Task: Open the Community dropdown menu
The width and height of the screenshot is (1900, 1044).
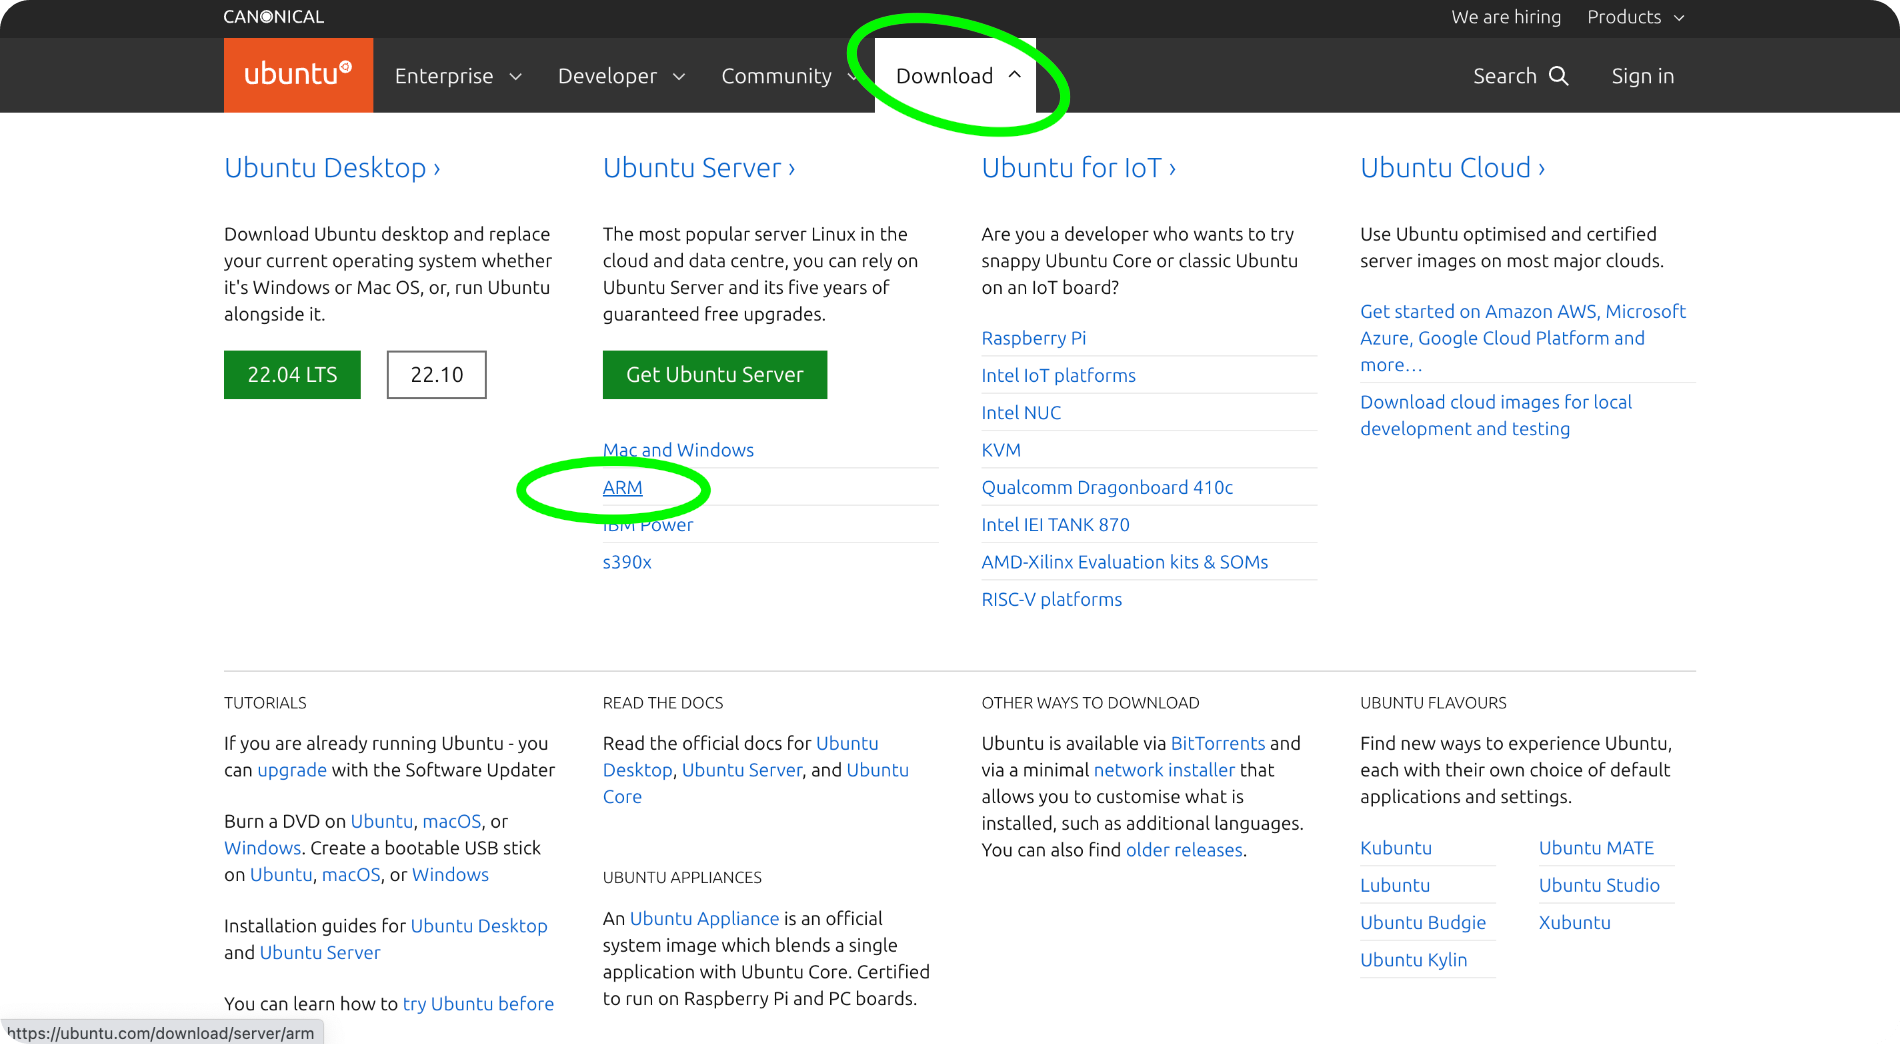Action: [x=789, y=76]
